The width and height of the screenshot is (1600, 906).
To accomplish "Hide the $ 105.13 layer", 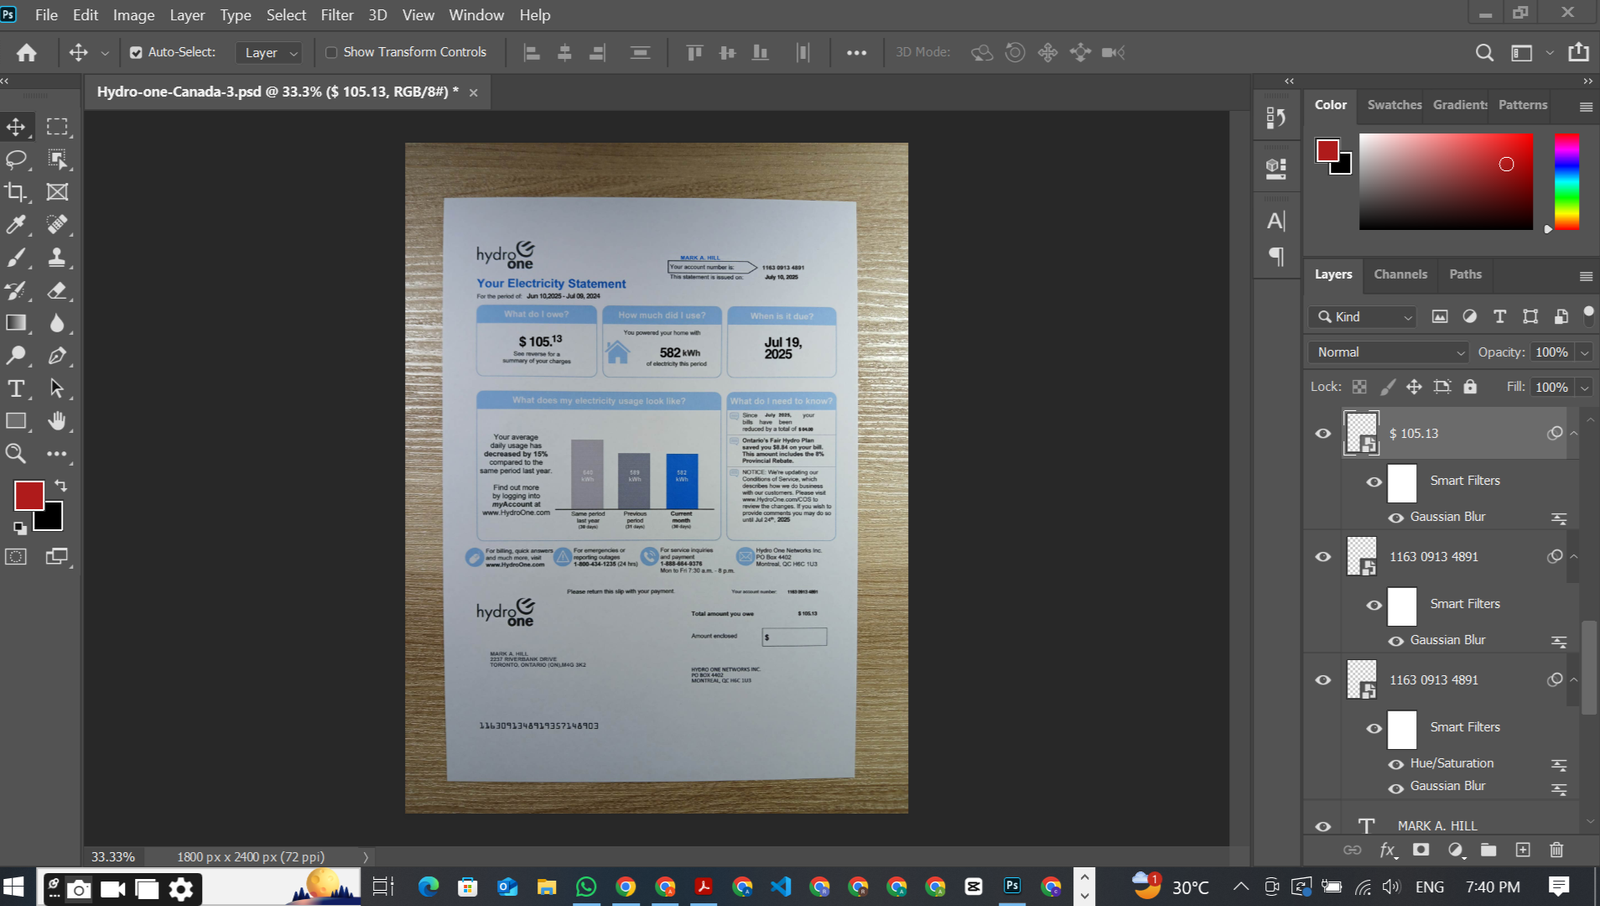I will click(x=1323, y=434).
